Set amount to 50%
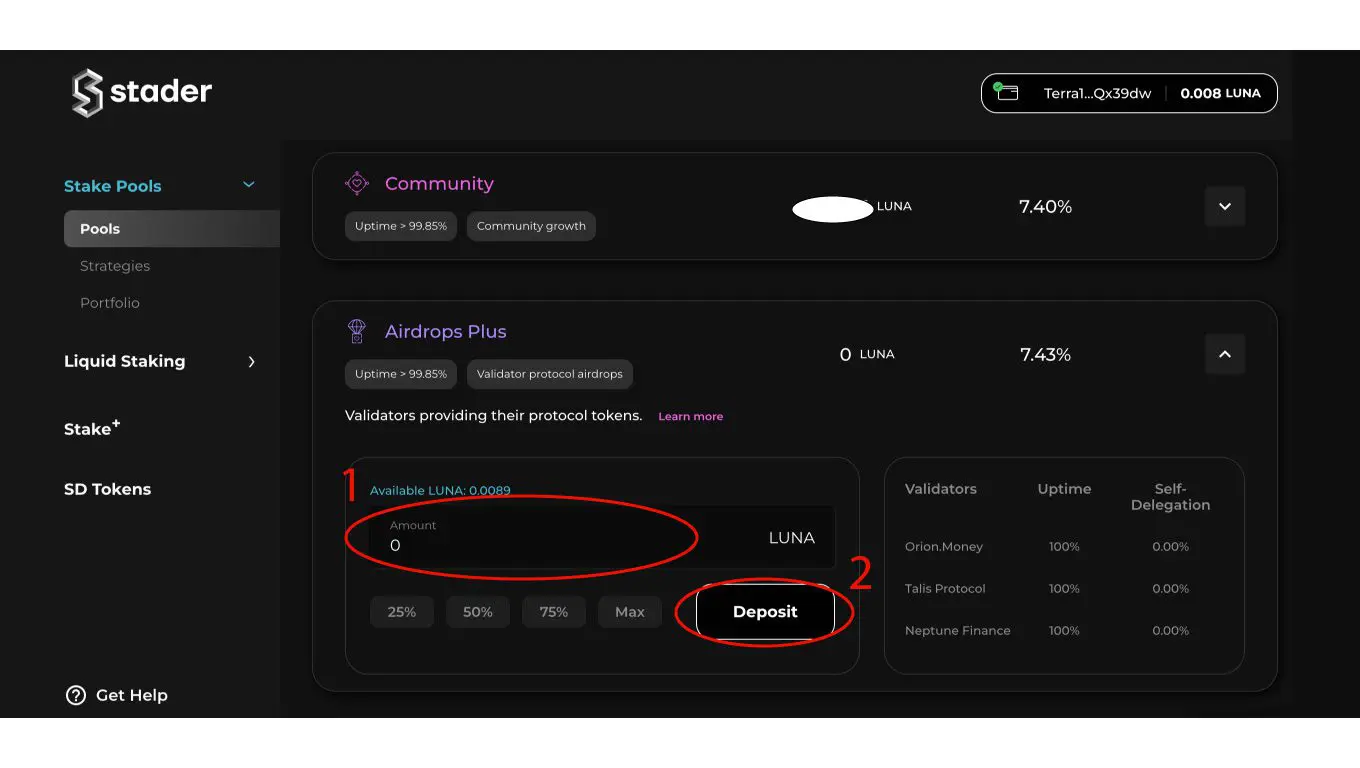The height and width of the screenshot is (768, 1360). coord(478,612)
